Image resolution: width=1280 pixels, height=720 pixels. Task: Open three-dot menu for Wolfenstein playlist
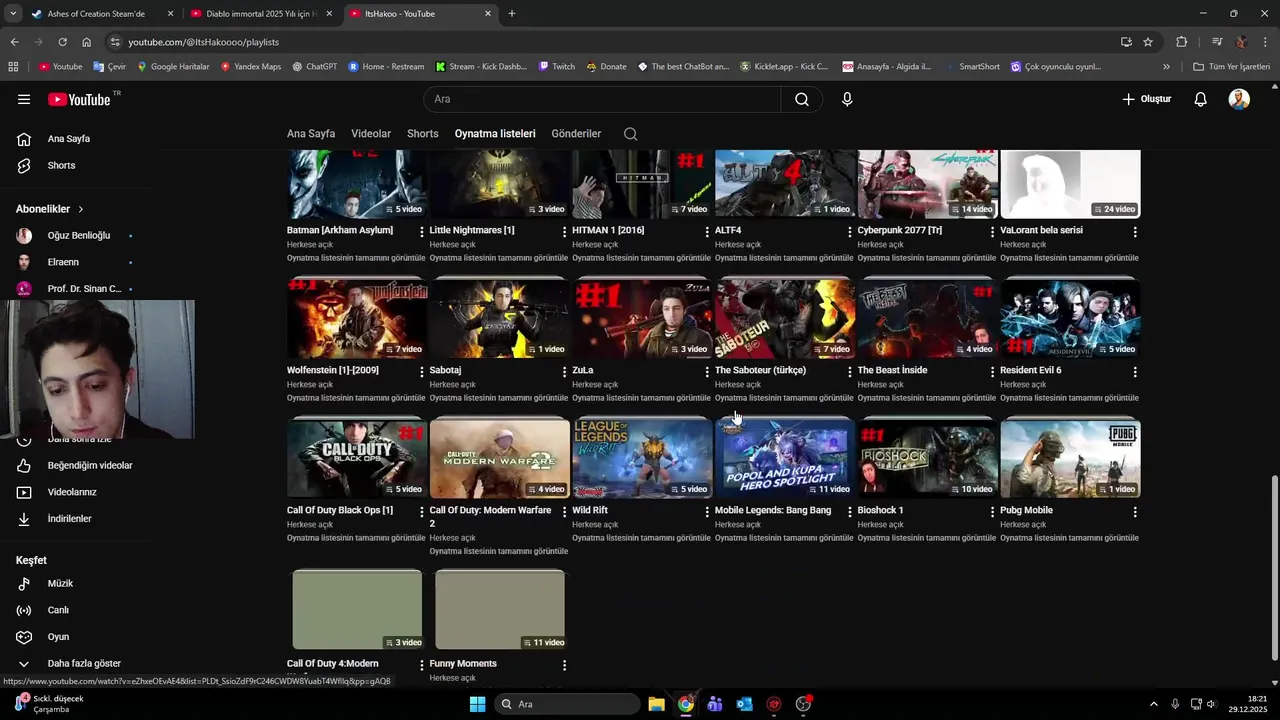pyautogui.click(x=422, y=371)
